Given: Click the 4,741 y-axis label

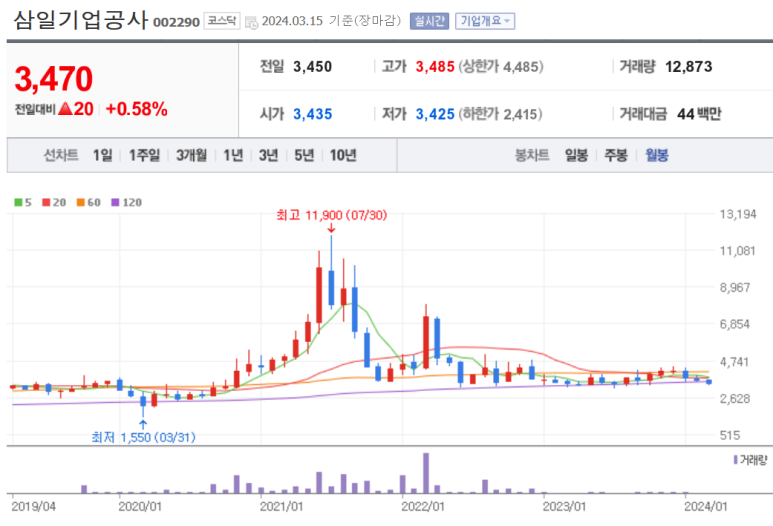Looking at the screenshot, I should [x=735, y=362].
